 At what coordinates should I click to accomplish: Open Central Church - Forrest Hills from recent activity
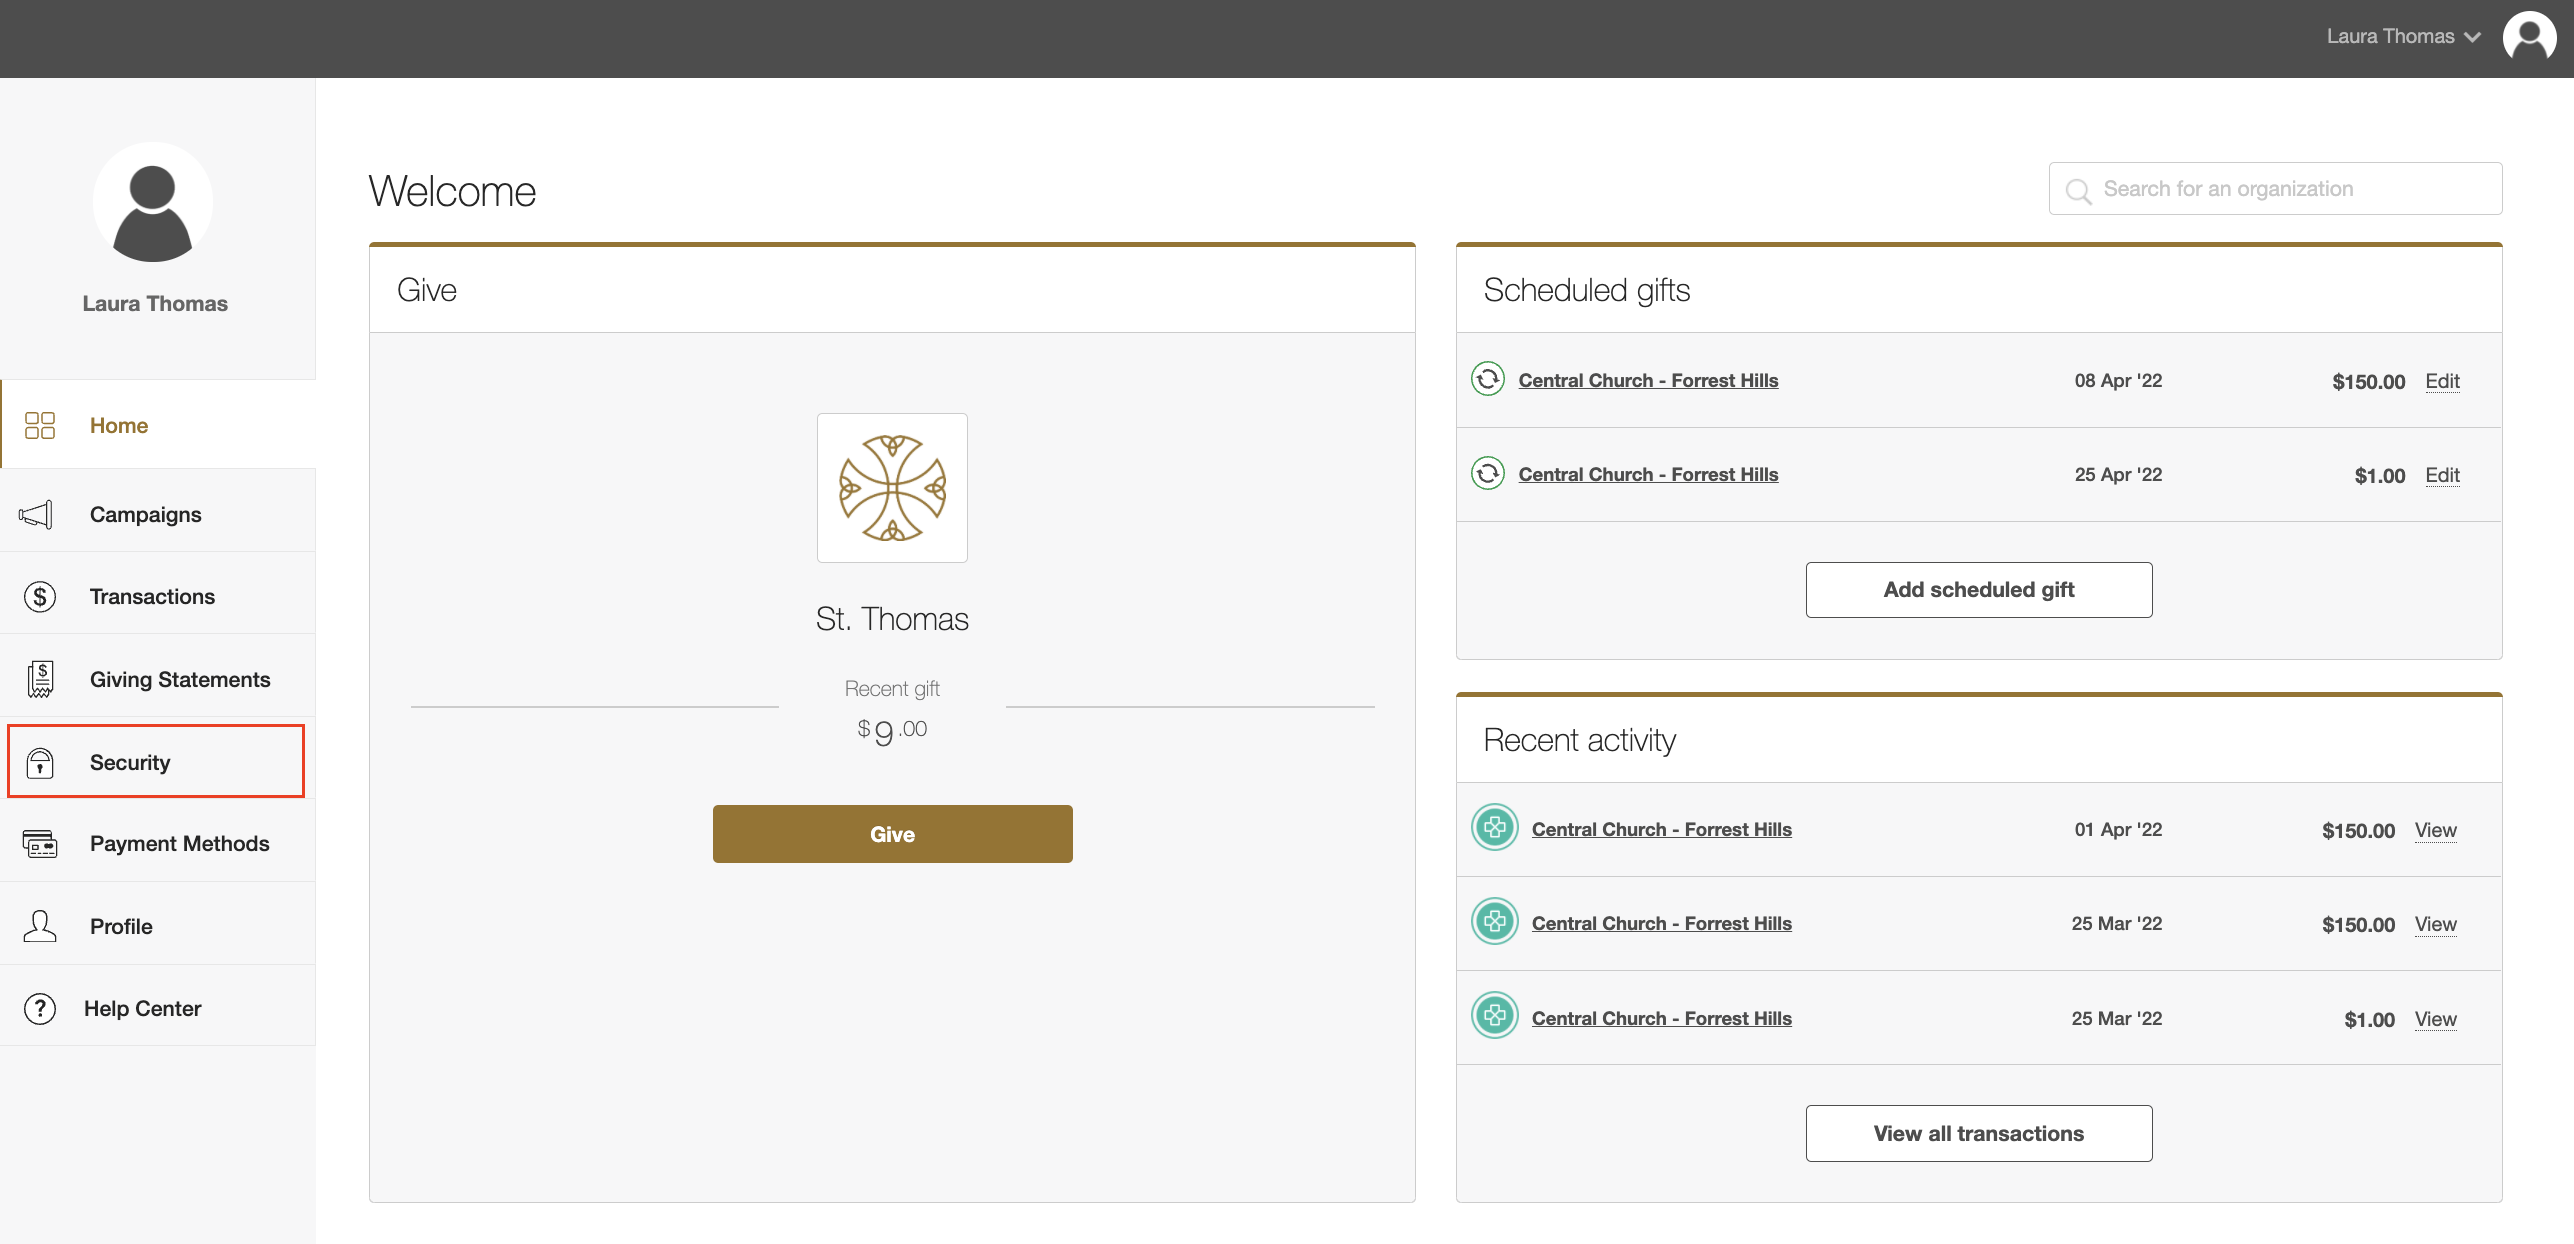pos(1661,828)
